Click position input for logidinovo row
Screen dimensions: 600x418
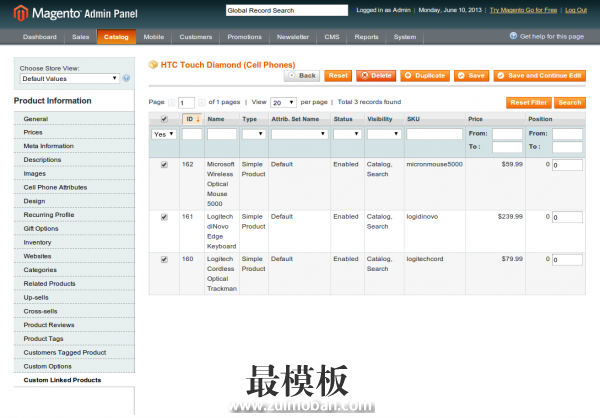[x=567, y=217]
